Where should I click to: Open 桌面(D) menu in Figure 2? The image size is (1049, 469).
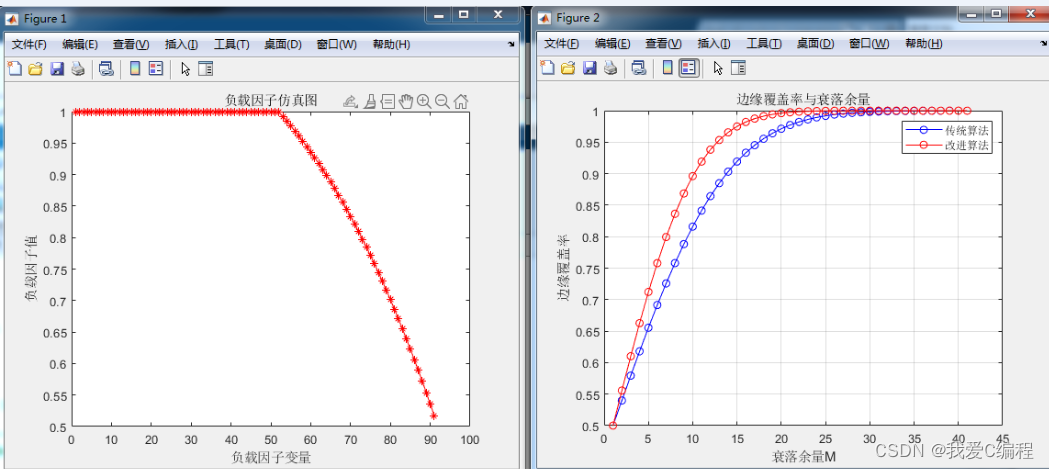(816, 43)
